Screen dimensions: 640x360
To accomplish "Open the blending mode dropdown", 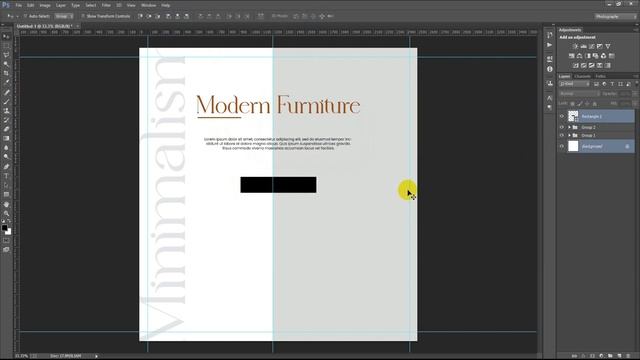I will point(579,94).
